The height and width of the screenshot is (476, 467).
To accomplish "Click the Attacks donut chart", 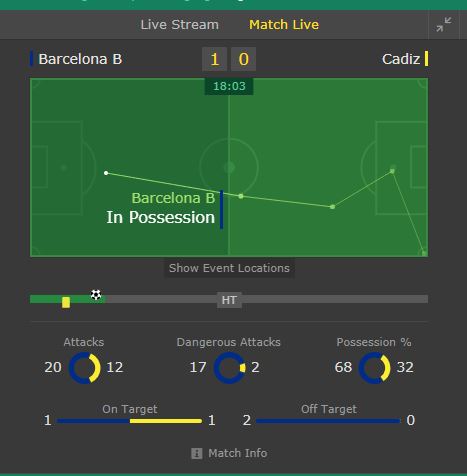I will tap(85, 368).
